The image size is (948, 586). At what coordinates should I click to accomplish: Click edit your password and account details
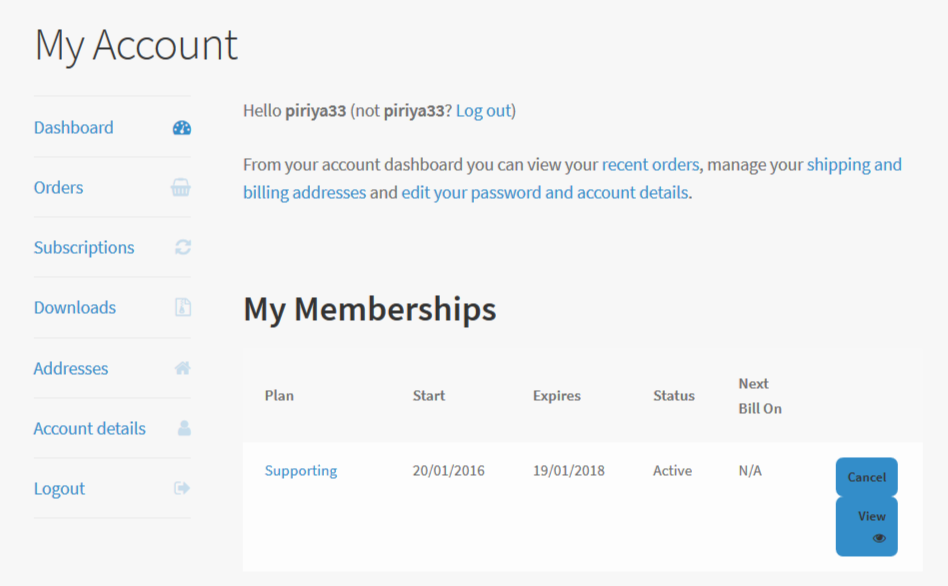pos(545,193)
